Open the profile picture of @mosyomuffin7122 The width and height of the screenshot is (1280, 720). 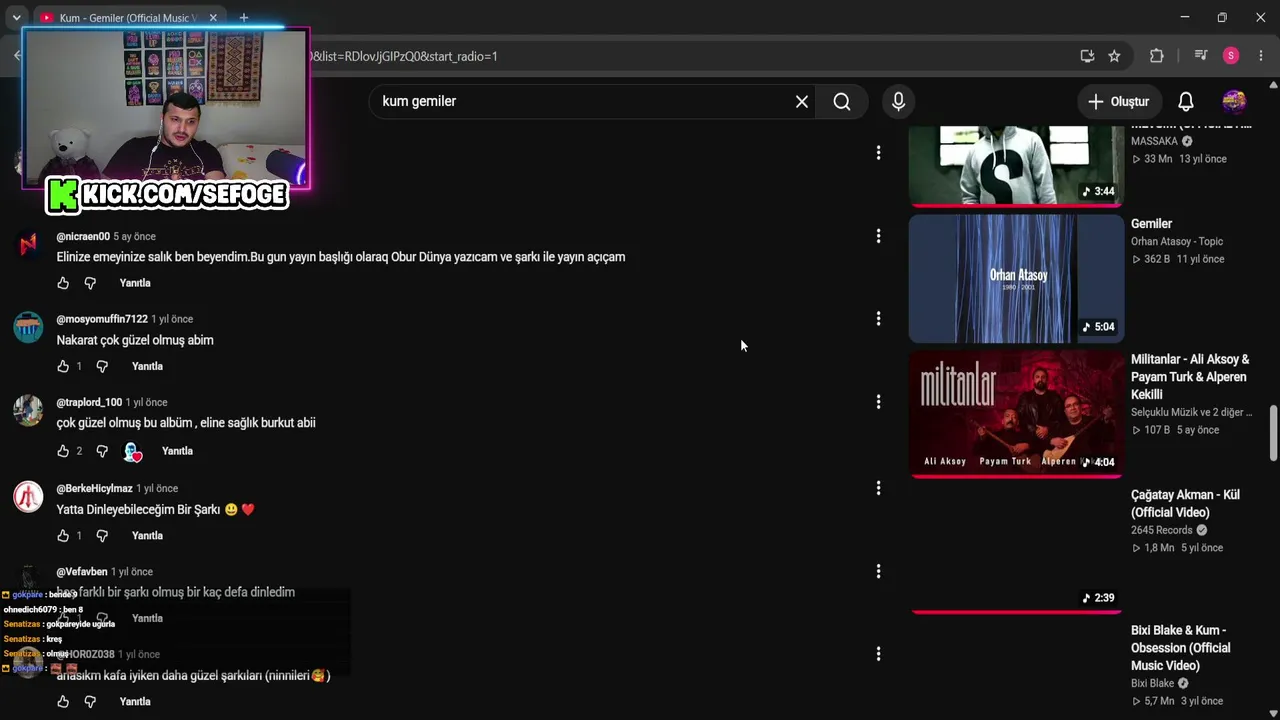[x=28, y=327]
